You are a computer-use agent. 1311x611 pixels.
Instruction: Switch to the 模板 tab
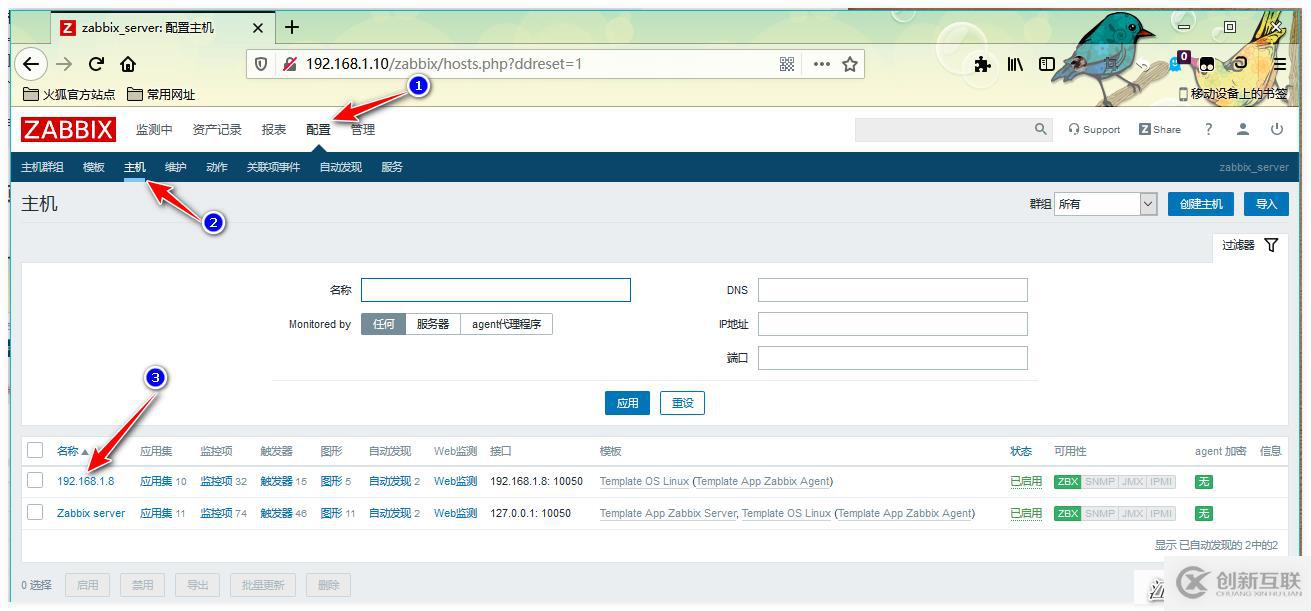point(93,167)
